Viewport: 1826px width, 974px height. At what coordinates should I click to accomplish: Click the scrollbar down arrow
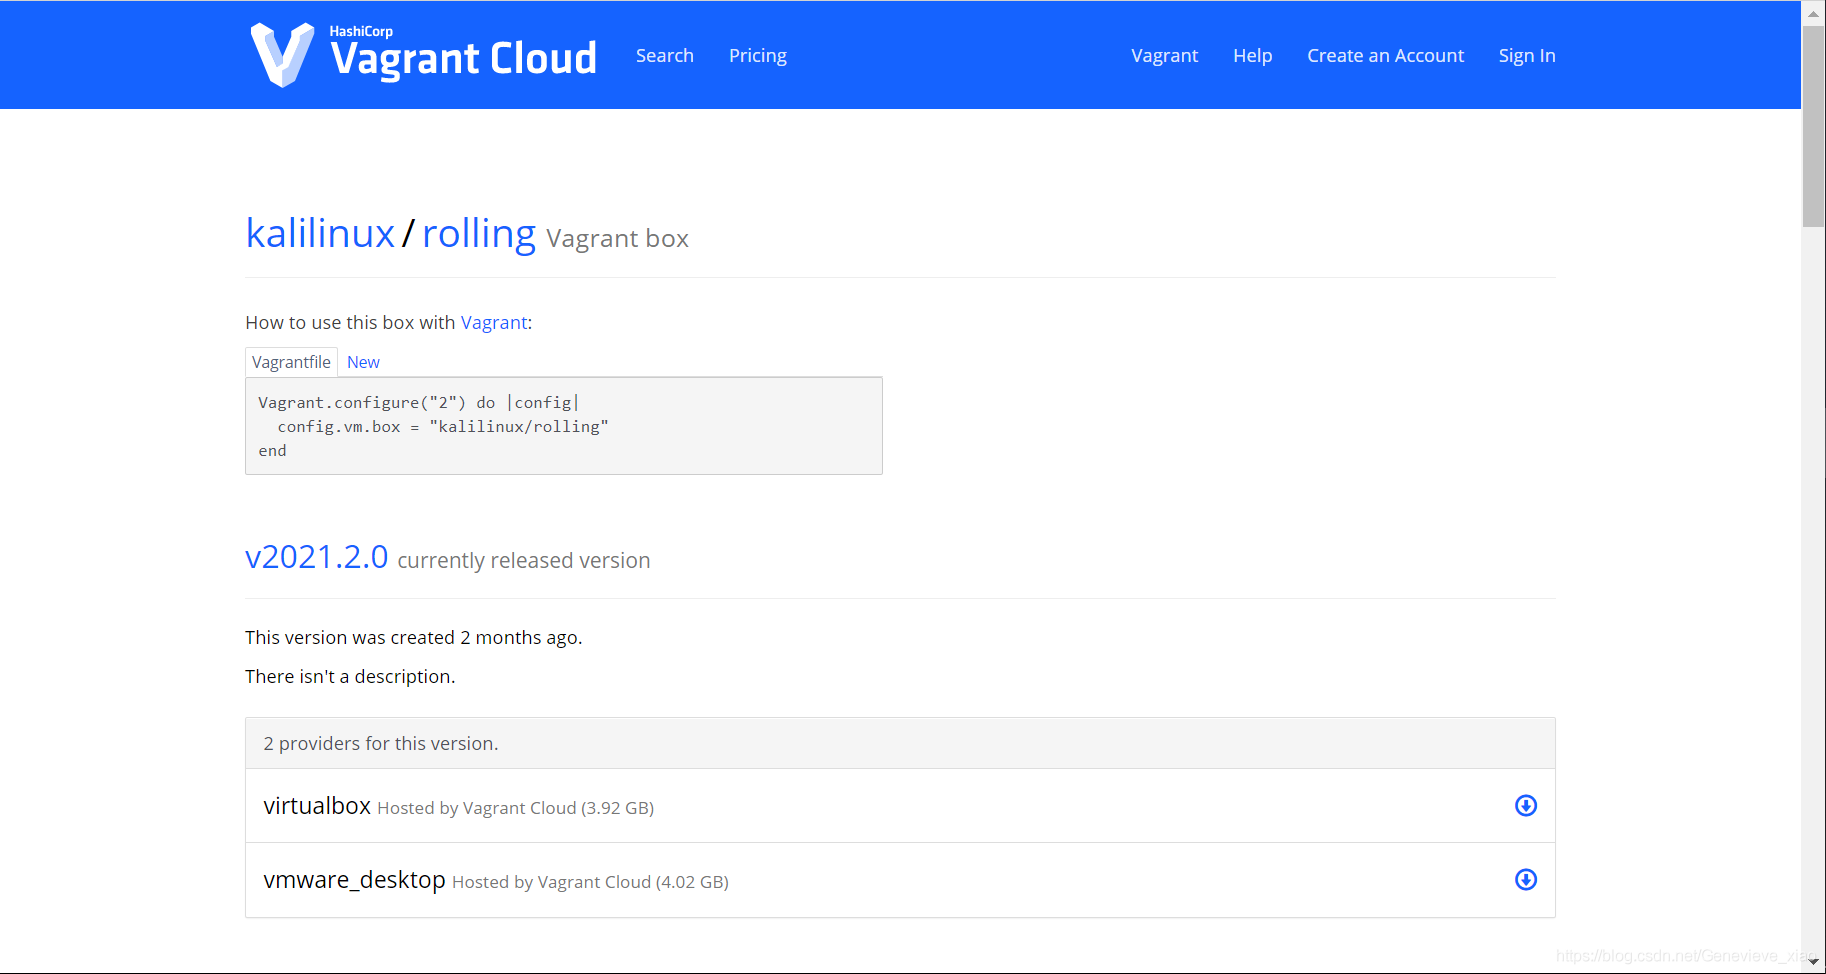[1813, 962]
